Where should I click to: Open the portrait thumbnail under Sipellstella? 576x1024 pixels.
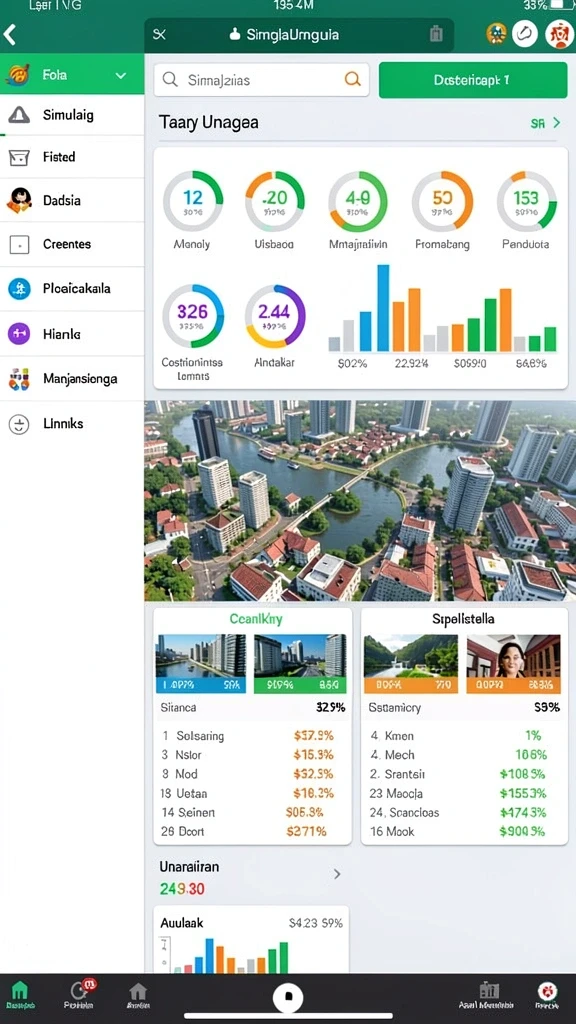(x=513, y=663)
